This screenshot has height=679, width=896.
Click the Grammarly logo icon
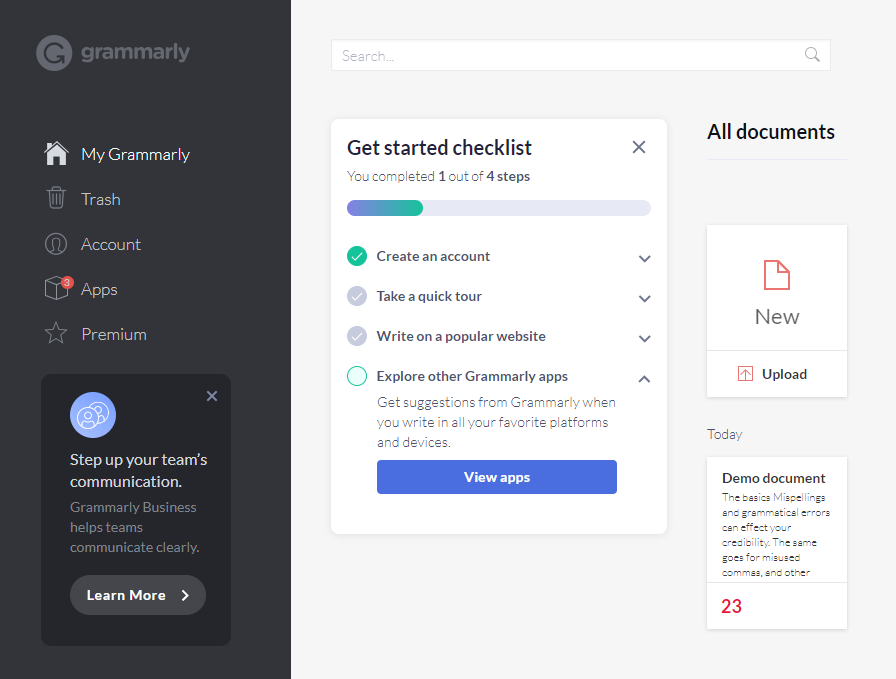(x=54, y=53)
